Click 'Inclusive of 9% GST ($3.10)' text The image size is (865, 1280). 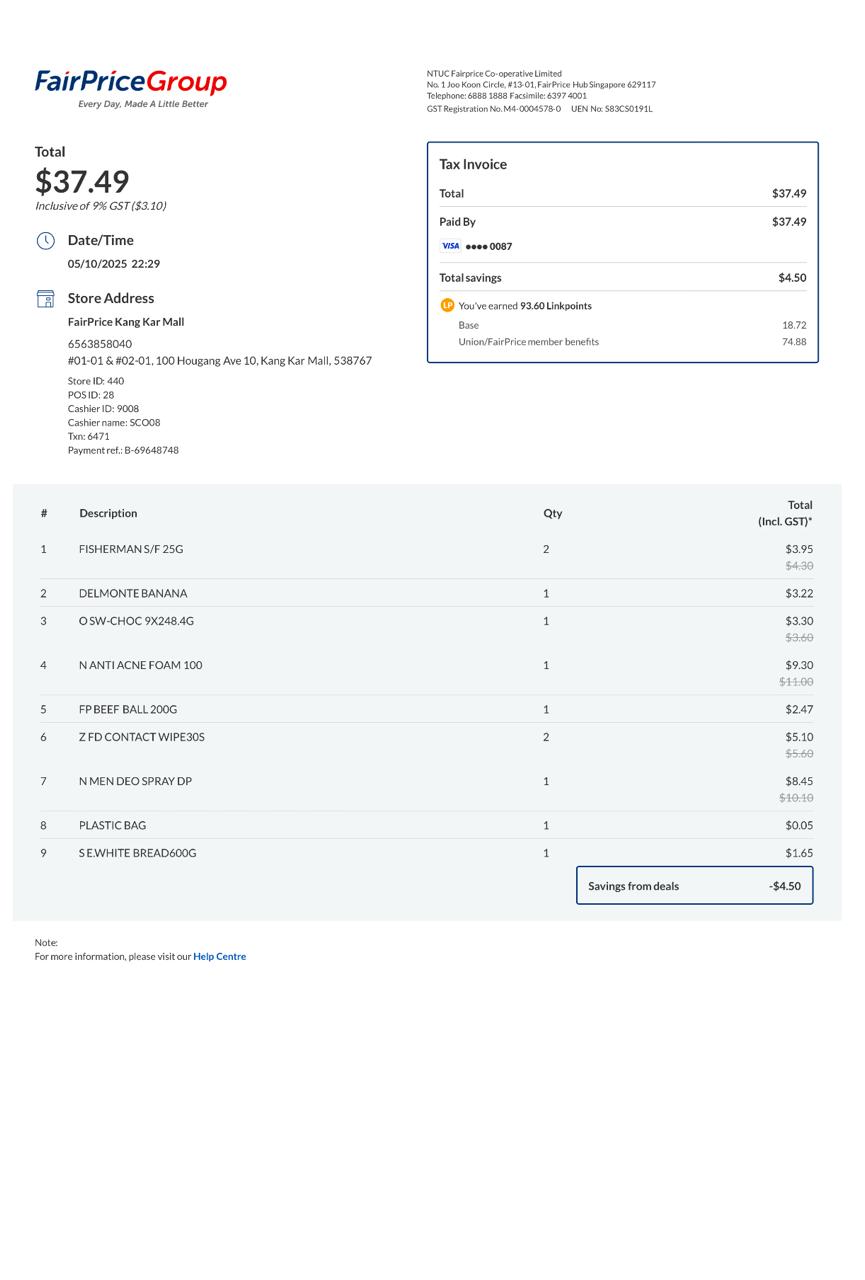click(100, 206)
